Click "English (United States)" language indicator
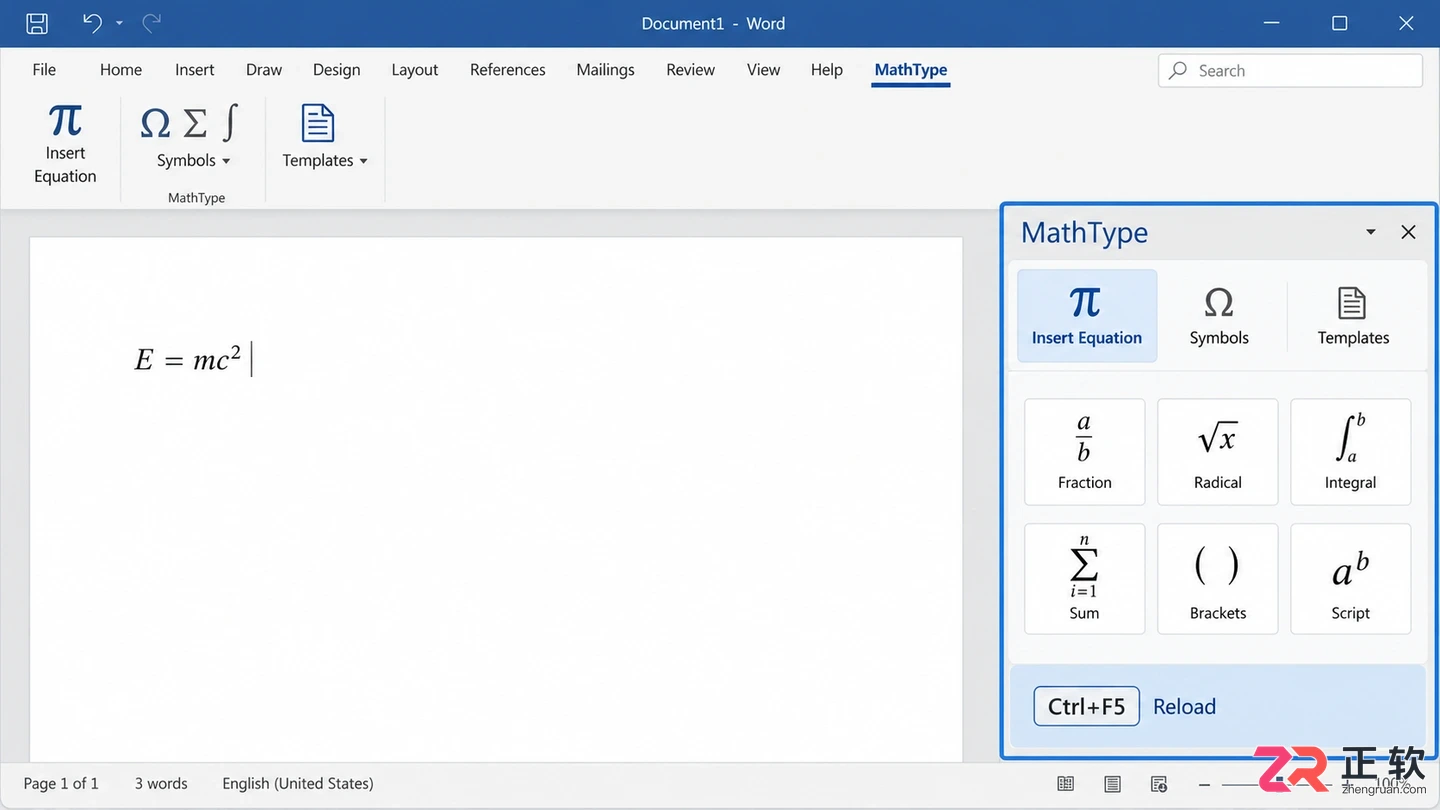Viewport: 1440px width, 810px height. pos(298,783)
